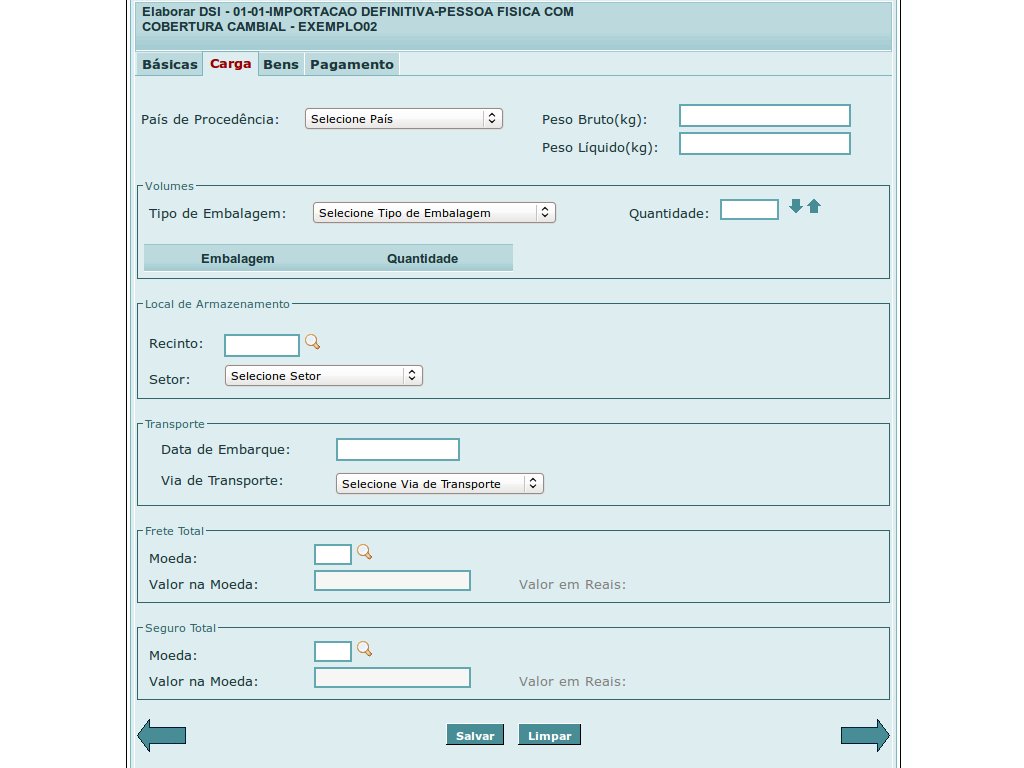Click inside the Peso Bruto field
The image size is (1024, 768).
coord(764,115)
